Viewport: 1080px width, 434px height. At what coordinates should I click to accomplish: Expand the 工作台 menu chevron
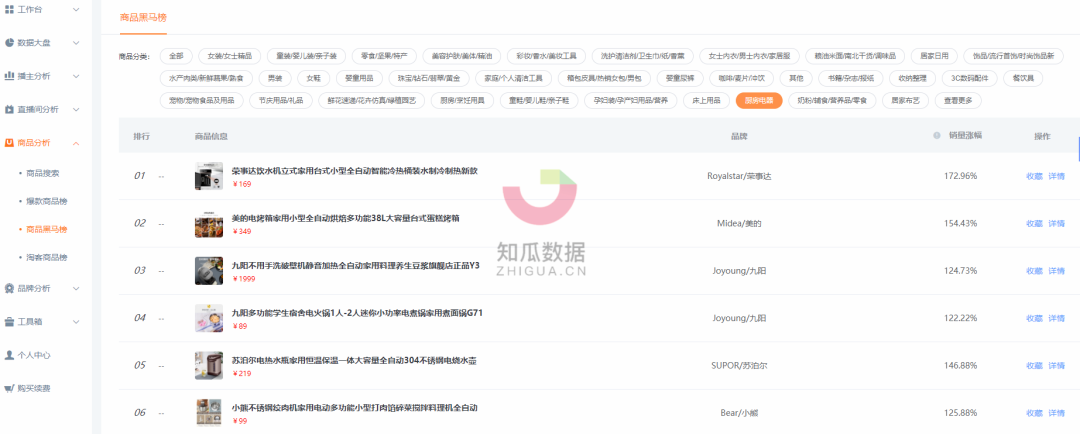76,10
